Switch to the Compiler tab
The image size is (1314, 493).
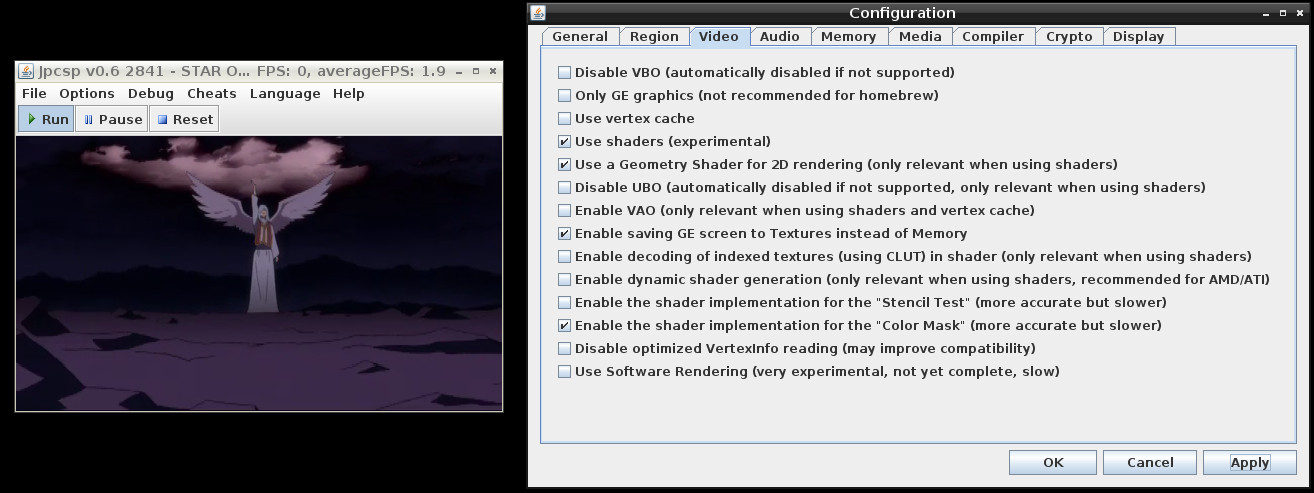[x=993, y=36]
